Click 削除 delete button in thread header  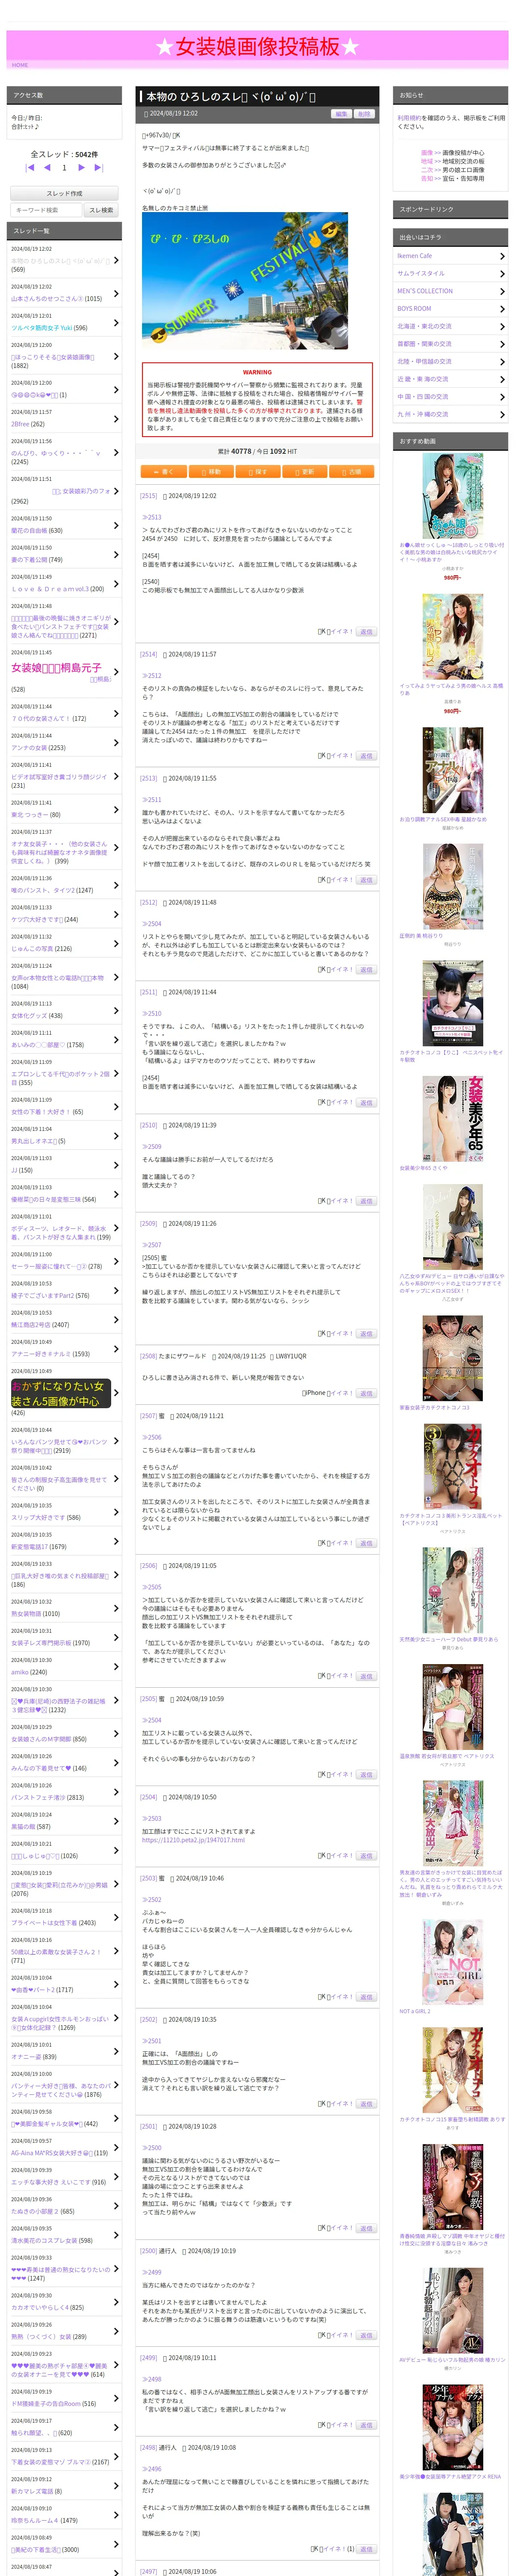[364, 114]
